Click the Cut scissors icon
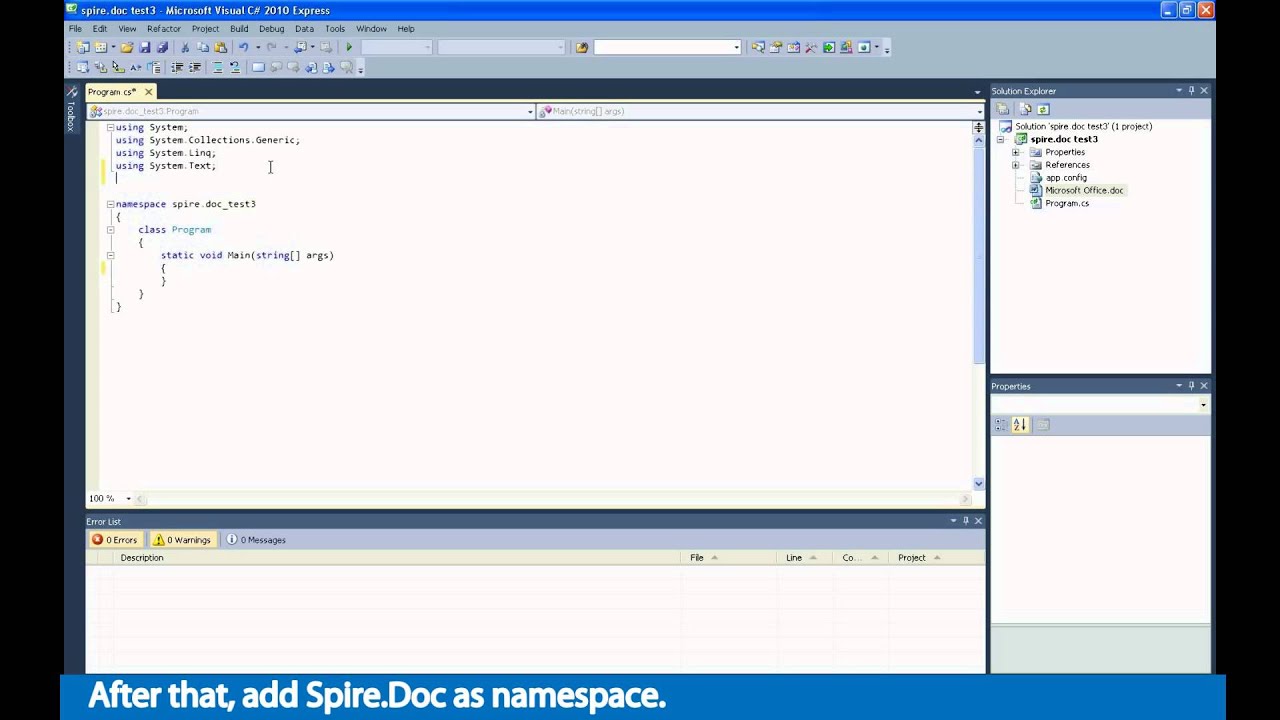The width and height of the screenshot is (1280, 720). coord(185,47)
